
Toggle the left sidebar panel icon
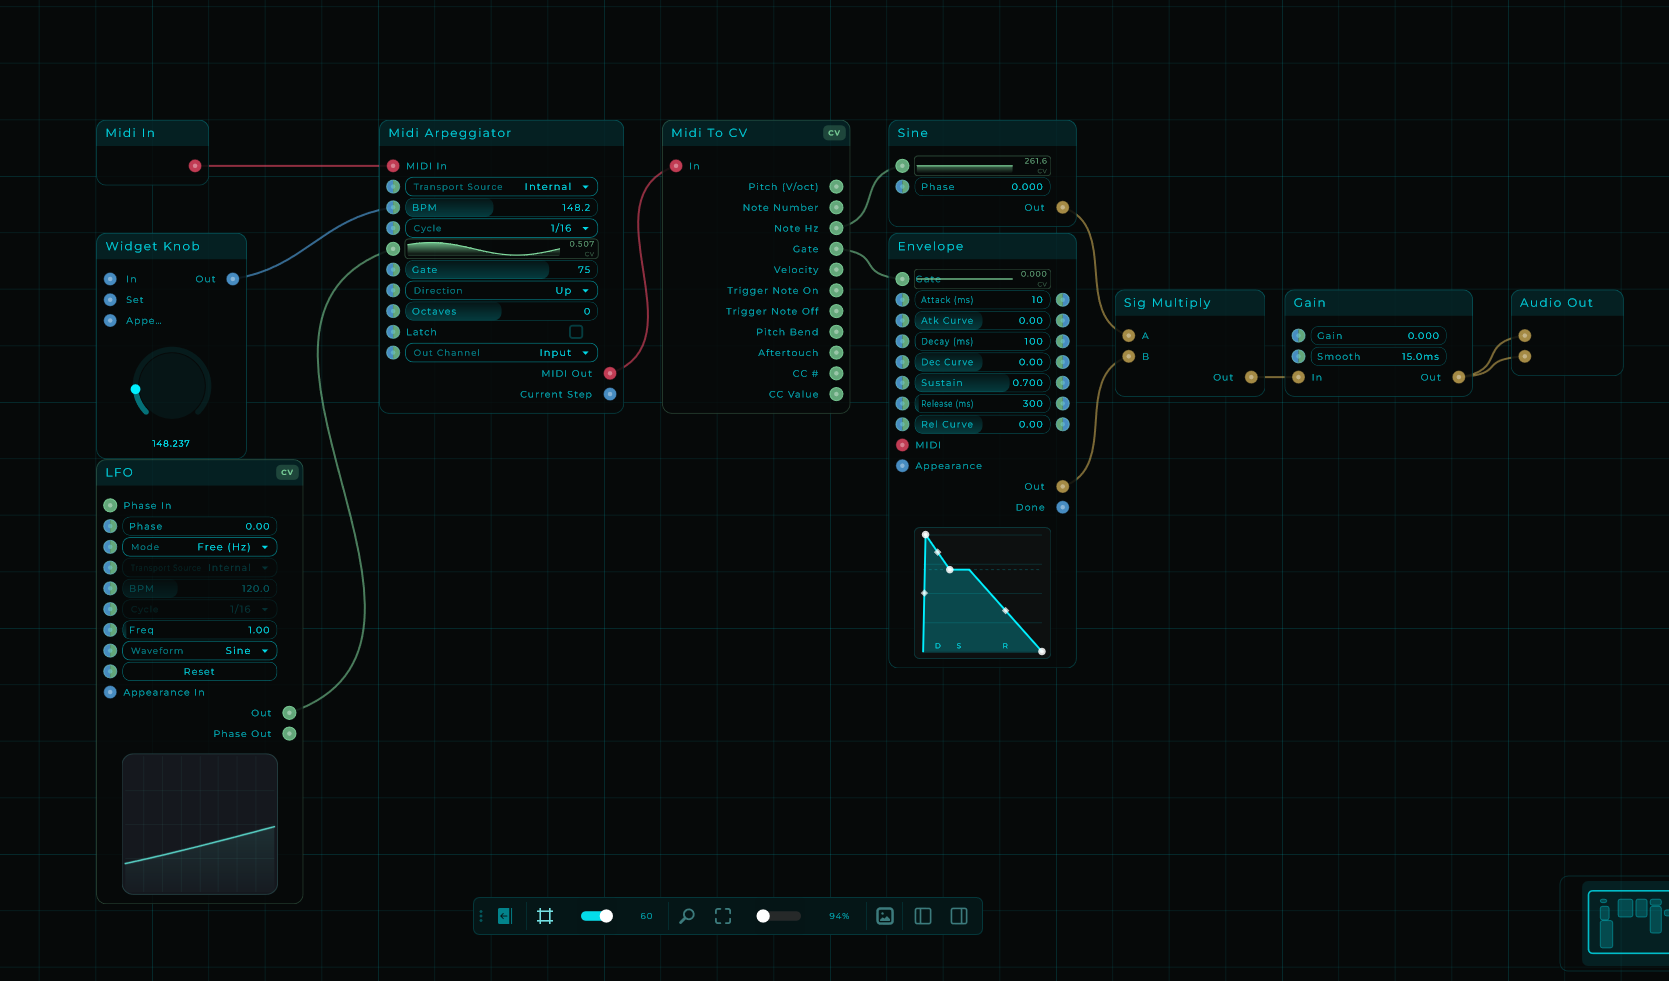coord(923,916)
